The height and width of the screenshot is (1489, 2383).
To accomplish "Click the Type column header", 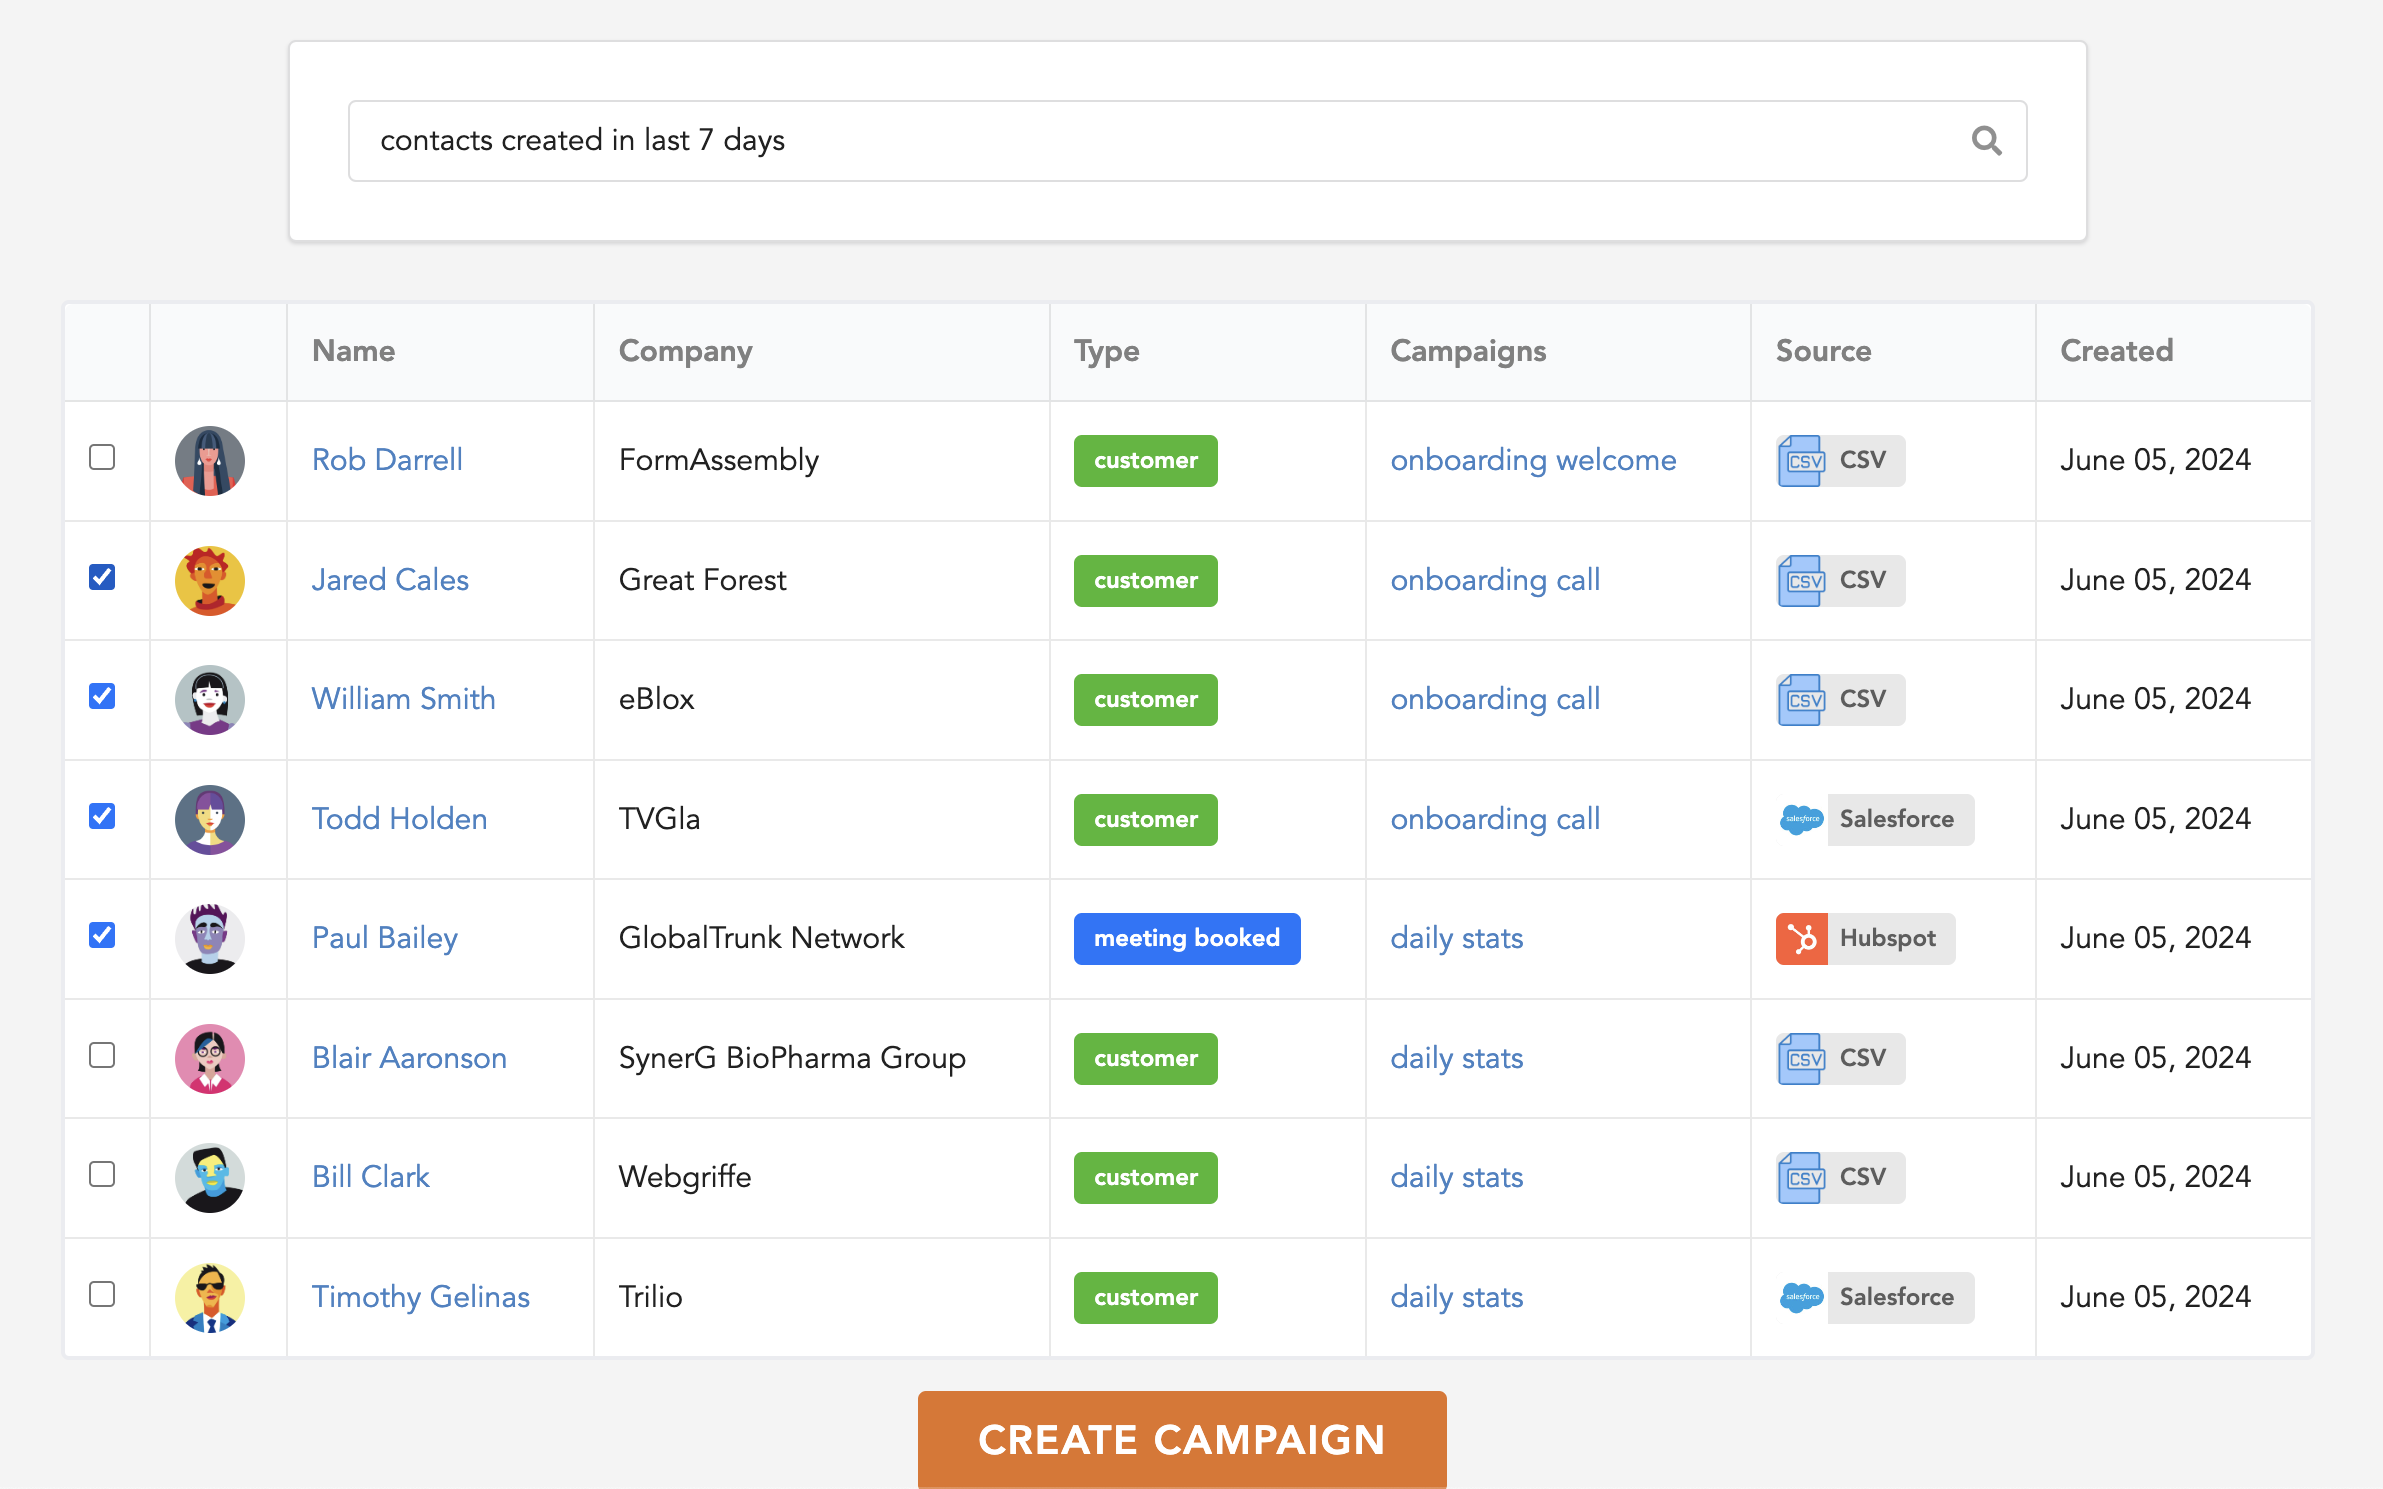I will pyautogui.click(x=1106, y=351).
